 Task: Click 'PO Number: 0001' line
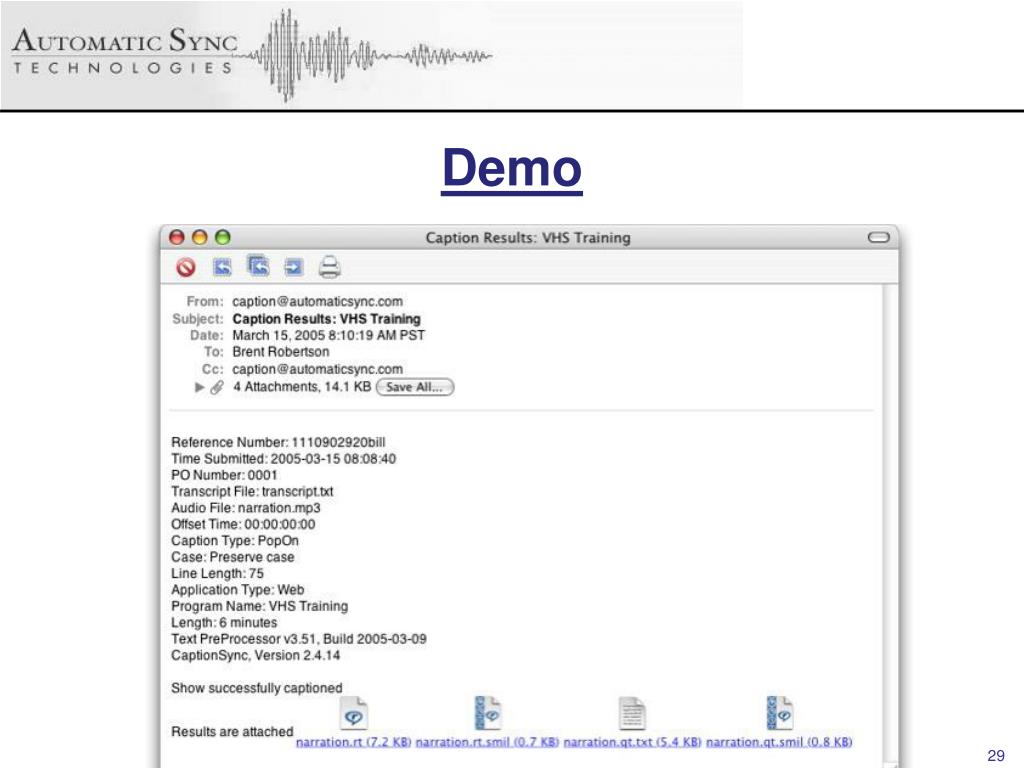point(224,475)
